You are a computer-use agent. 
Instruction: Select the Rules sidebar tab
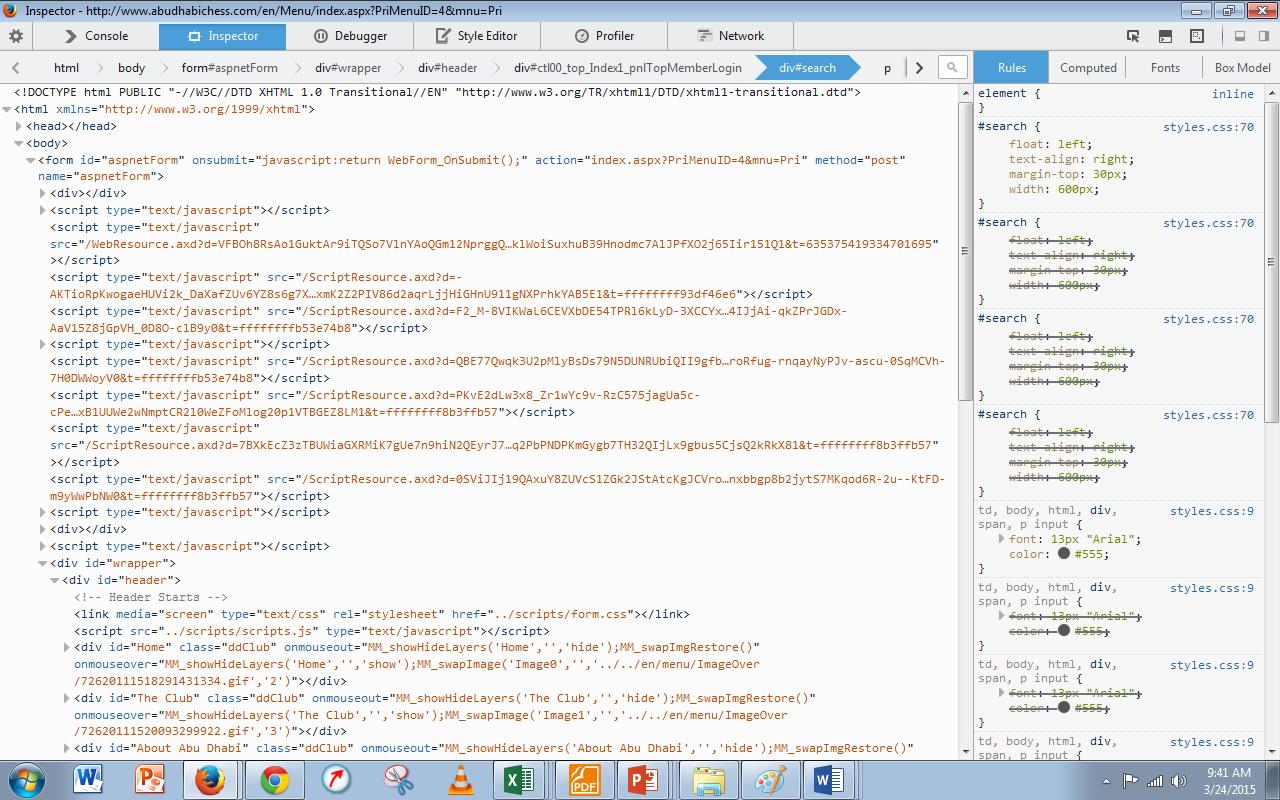[1012, 68]
